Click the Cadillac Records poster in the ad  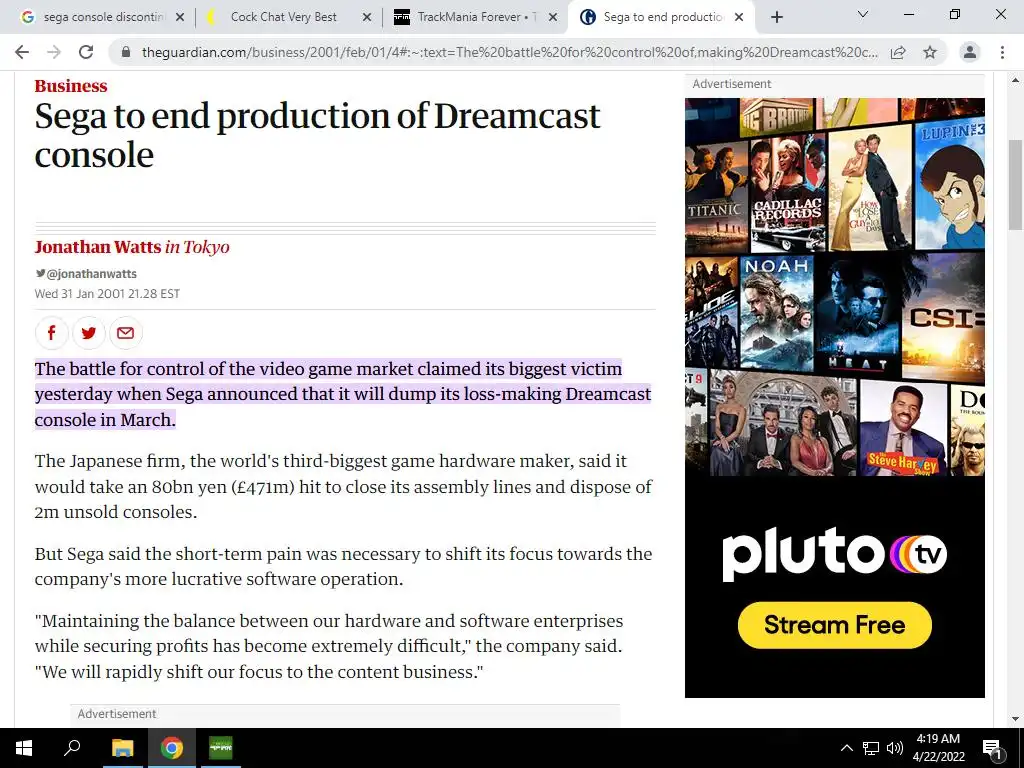click(788, 193)
